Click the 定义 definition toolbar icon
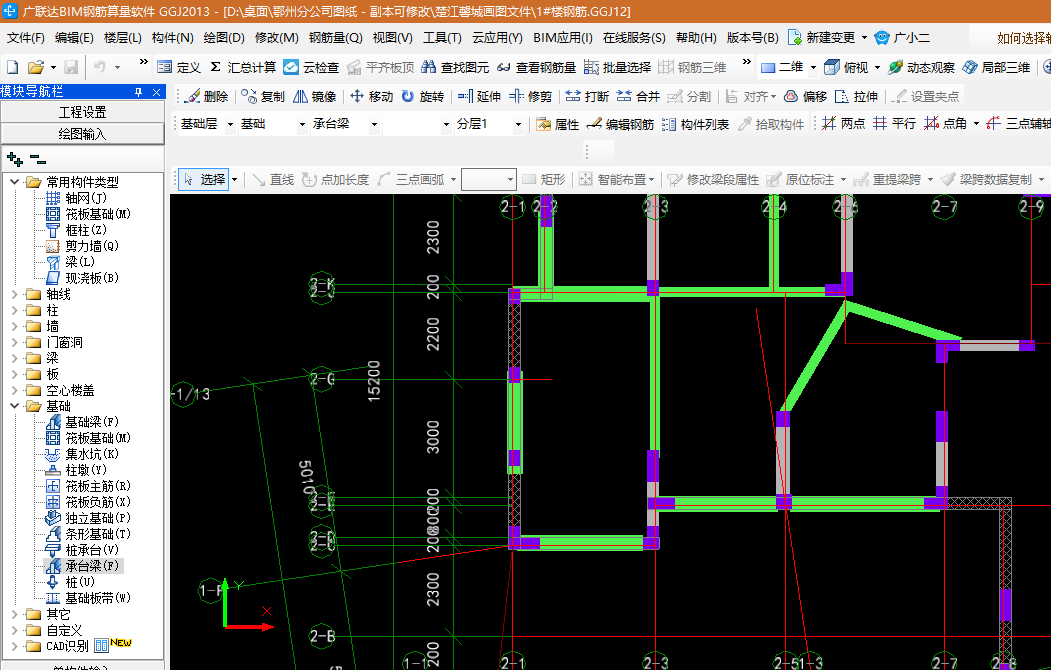 pyautogui.click(x=179, y=67)
